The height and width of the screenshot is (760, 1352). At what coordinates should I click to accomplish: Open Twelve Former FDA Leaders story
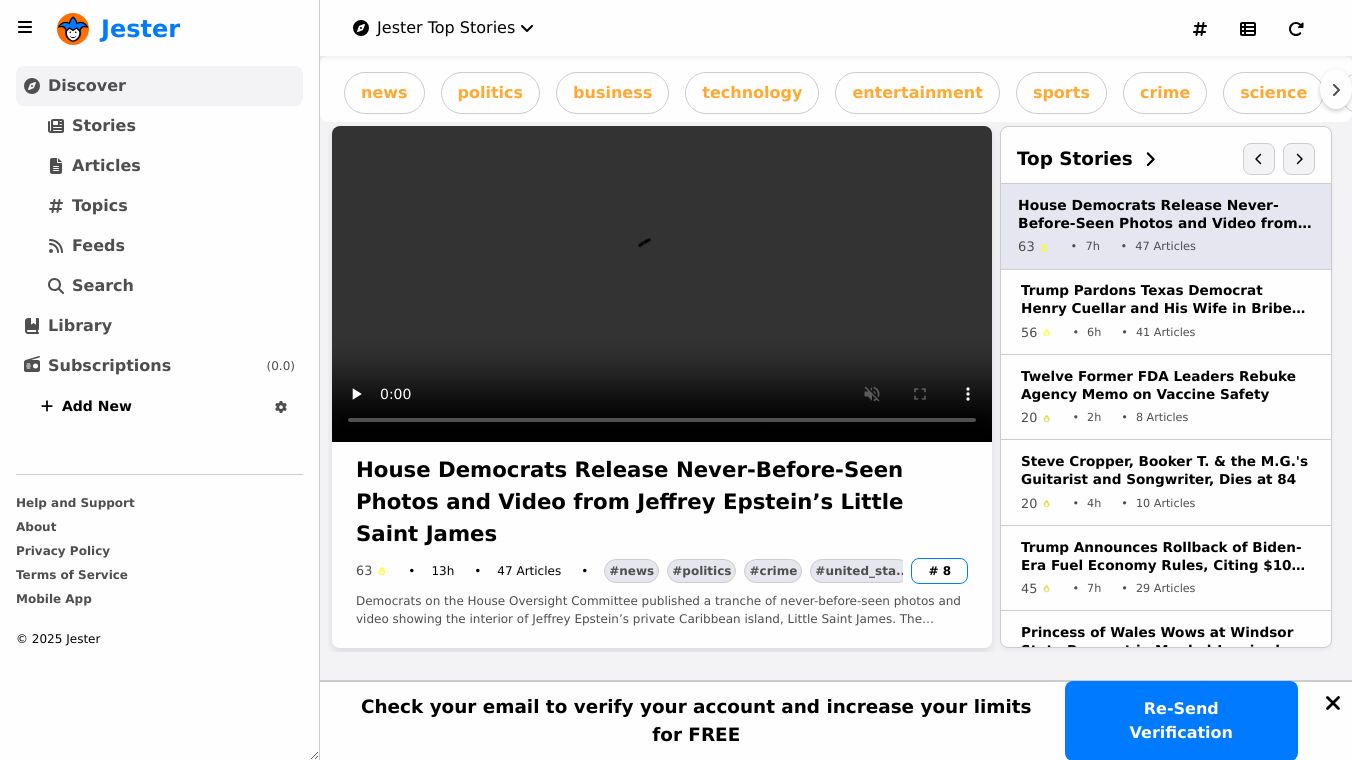1166,397
